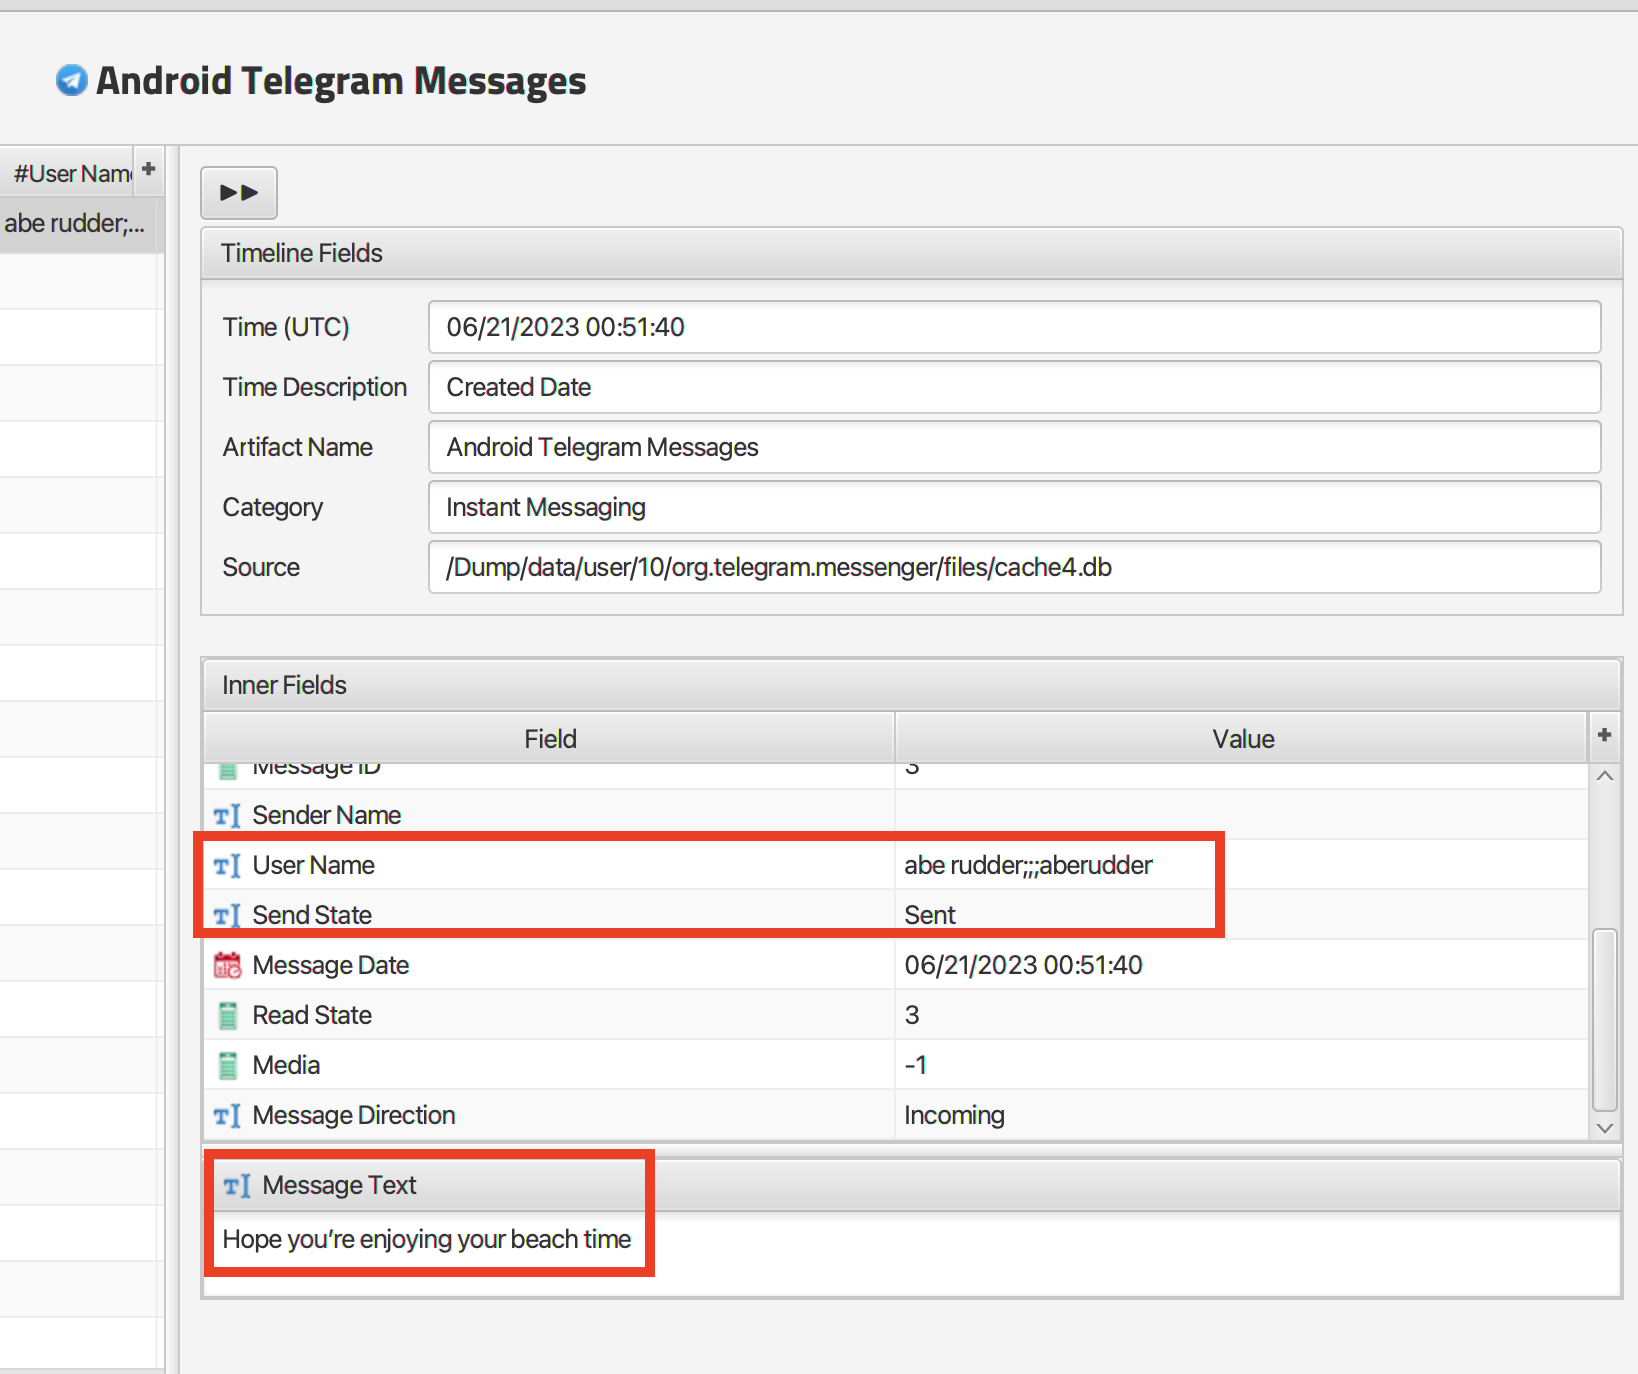
Task: Click the double-arrow collapse panel button
Action: pos(239,192)
